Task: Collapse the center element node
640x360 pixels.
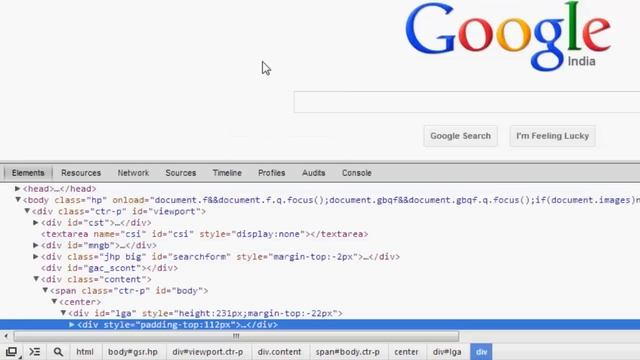Action: coord(54,302)
